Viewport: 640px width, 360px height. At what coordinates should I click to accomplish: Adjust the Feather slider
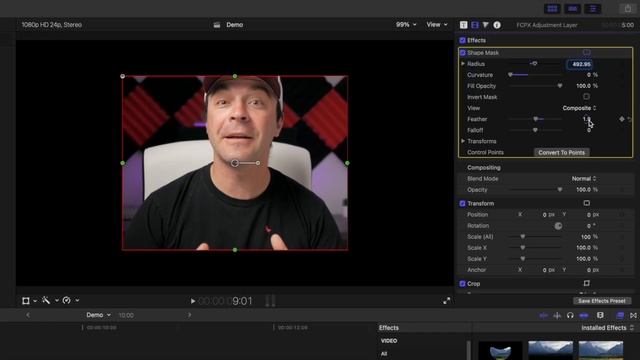(x=535, y=119)
